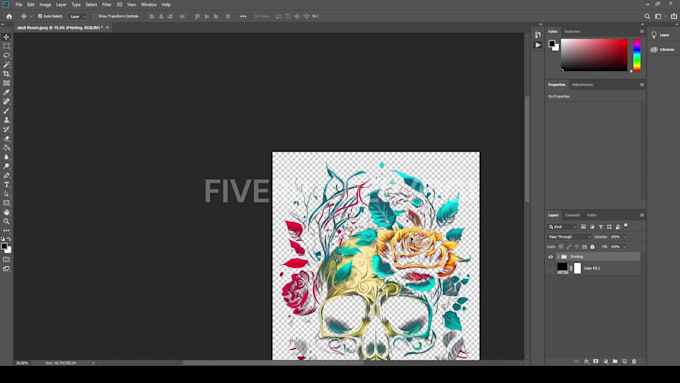Select the Paint Bucket tool
Image resolution: width=680 pixels, height=383 pixels.
7,148
